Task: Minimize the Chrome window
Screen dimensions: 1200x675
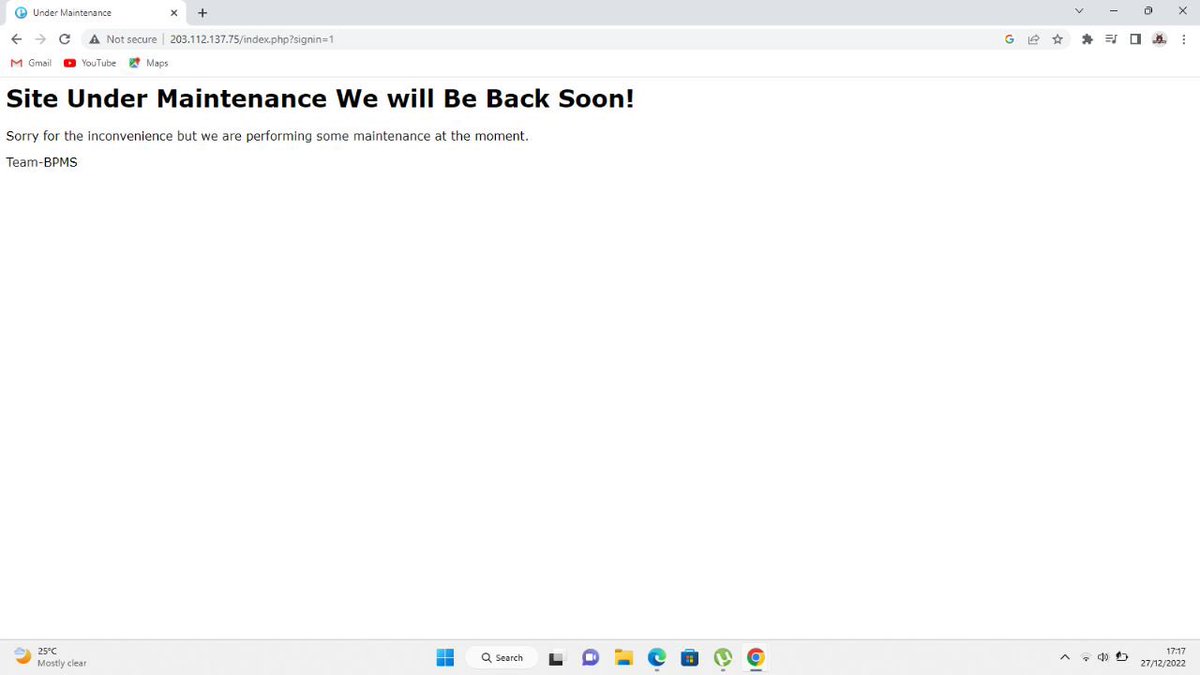Action: click(1113, 12)
